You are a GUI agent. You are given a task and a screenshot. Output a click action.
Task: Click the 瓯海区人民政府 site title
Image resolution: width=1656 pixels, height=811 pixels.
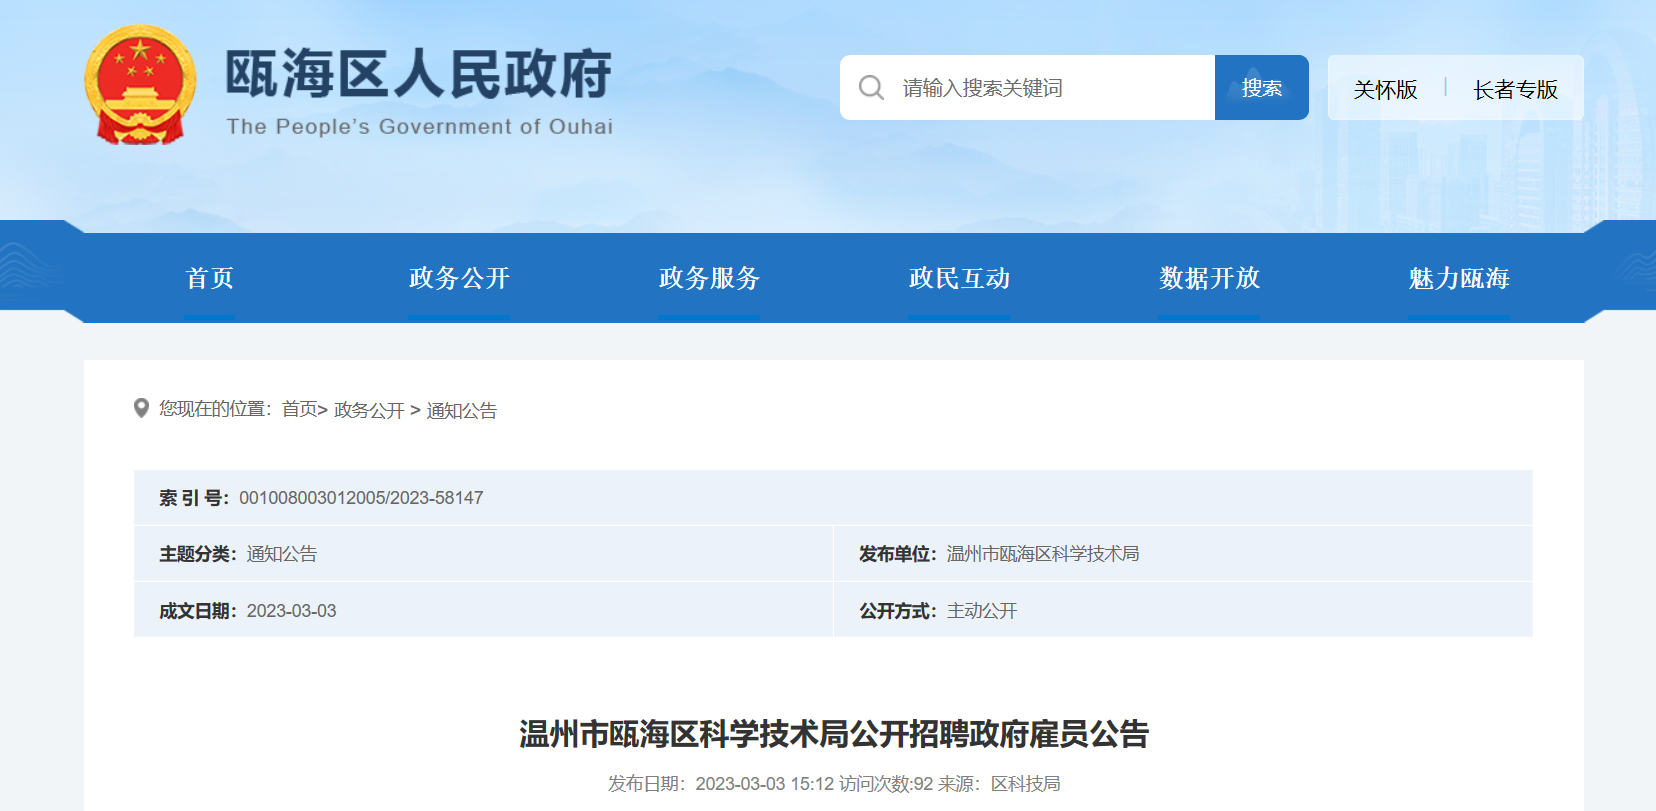[418, 76]
